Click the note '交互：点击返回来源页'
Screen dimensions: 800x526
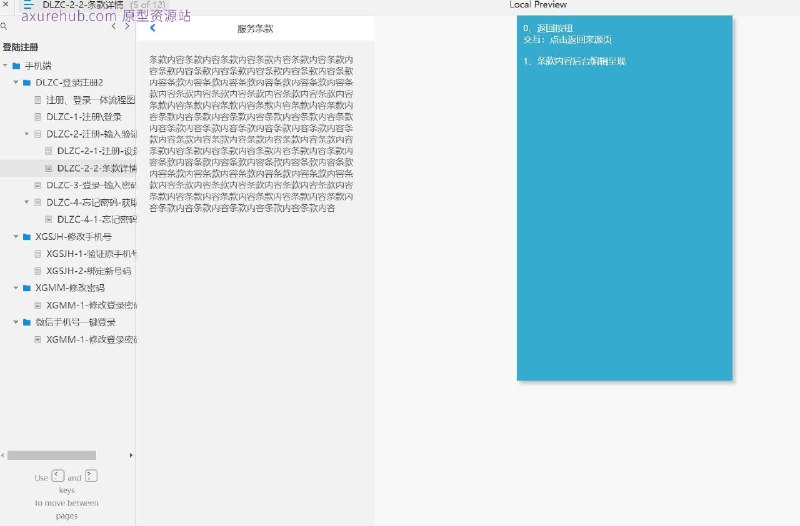pyautogui.click(x=567, y=39)
